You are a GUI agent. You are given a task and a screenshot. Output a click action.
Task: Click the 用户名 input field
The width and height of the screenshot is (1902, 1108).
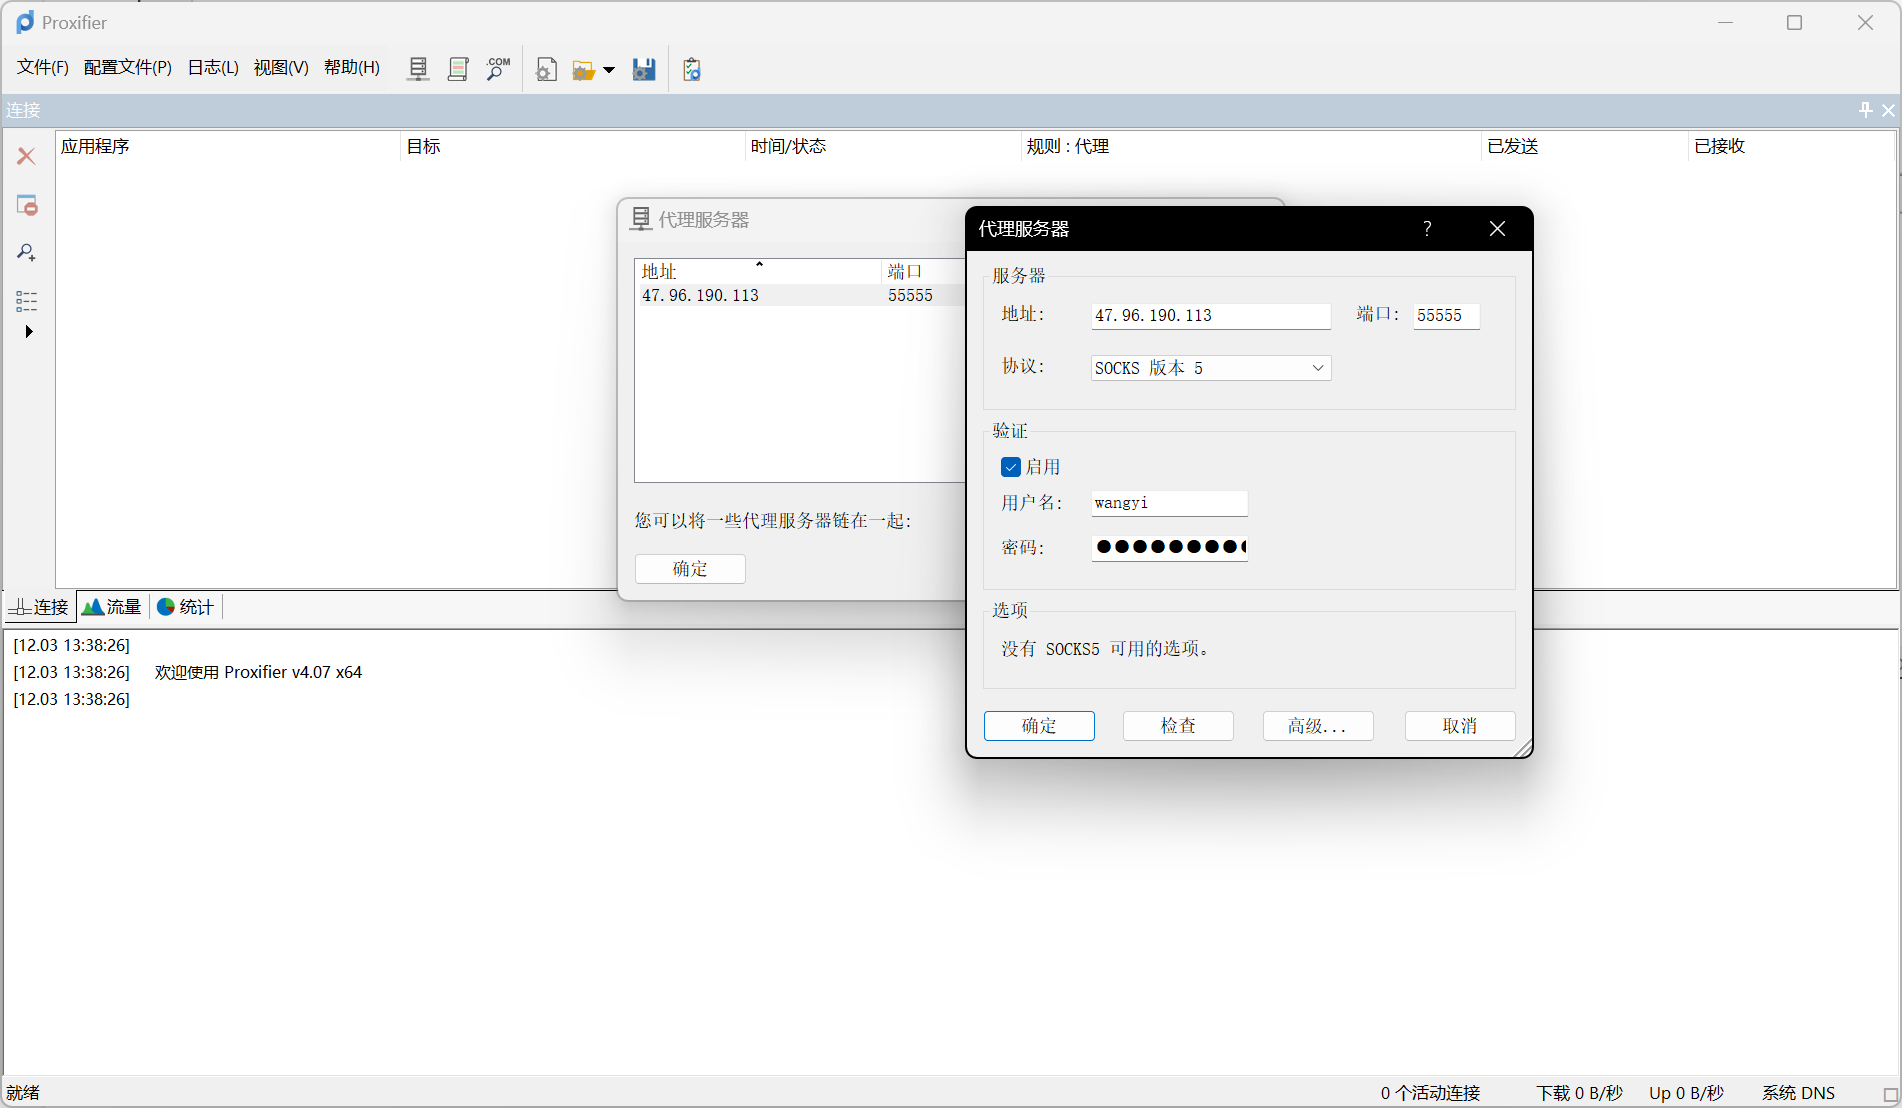coord(1170,503)
